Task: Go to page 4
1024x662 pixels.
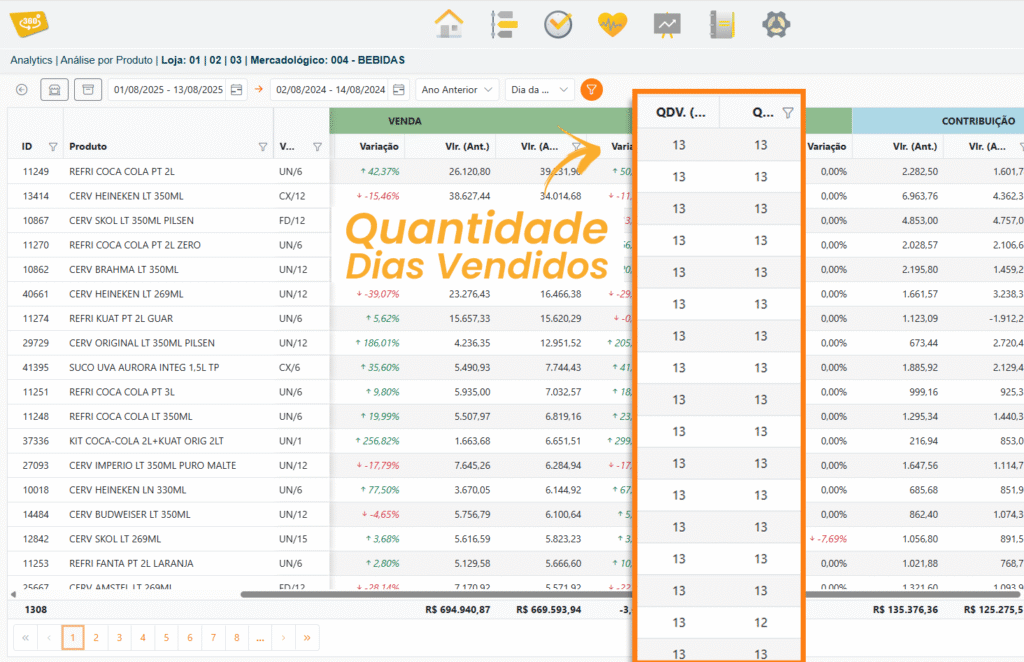Action: coord(143,638)
